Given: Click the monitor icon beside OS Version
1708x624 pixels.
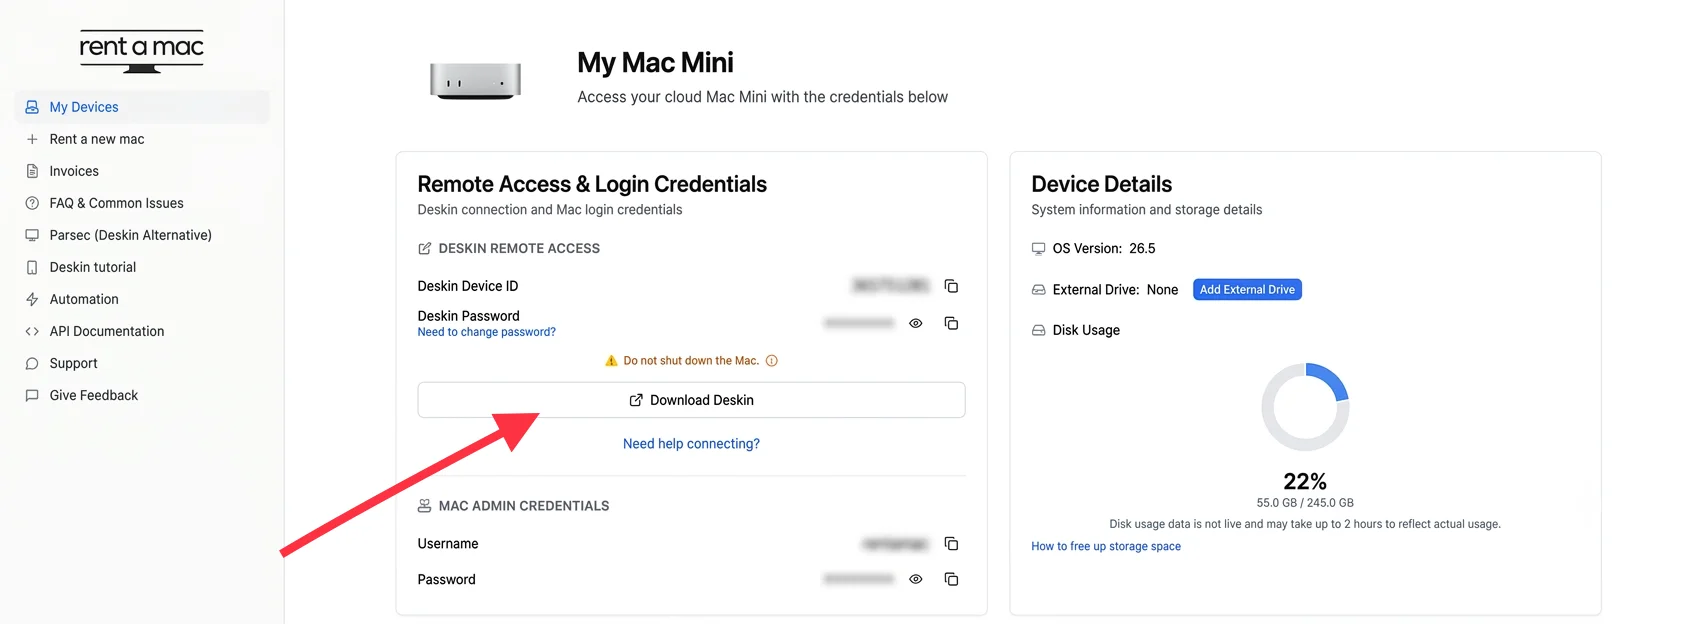Looking at the screenshot, I should click(x=1039, y=248).
